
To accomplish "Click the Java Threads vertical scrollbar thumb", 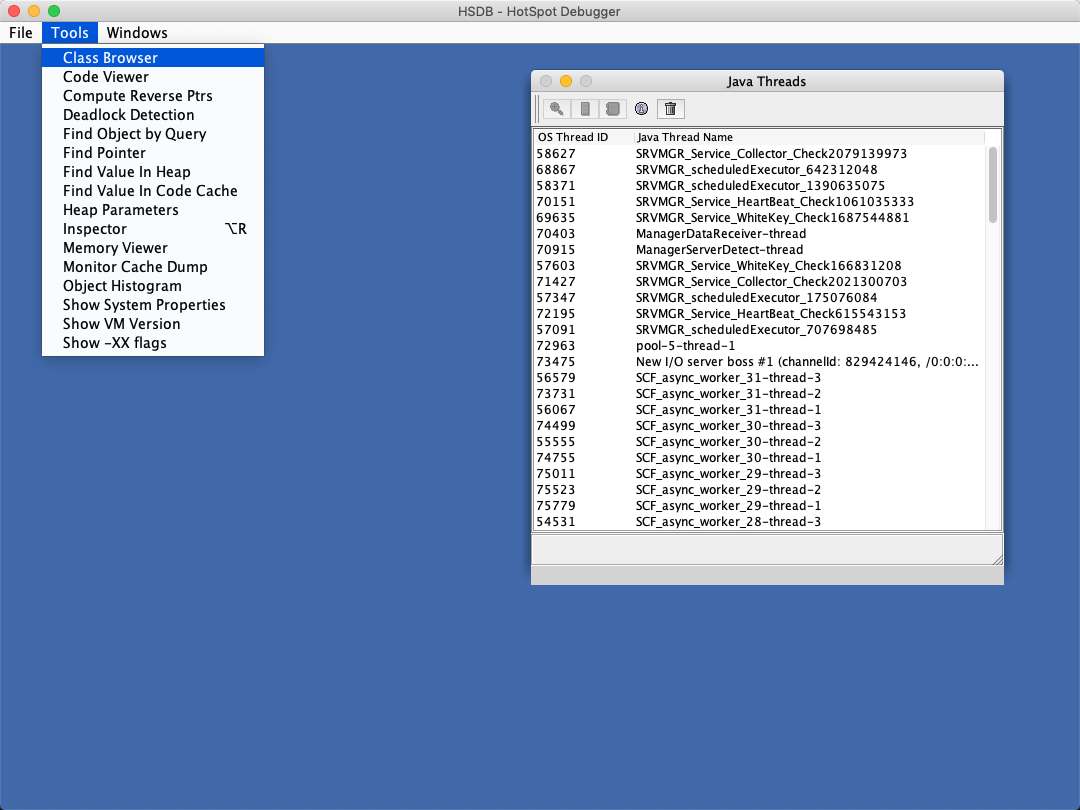I will (993, 185).
